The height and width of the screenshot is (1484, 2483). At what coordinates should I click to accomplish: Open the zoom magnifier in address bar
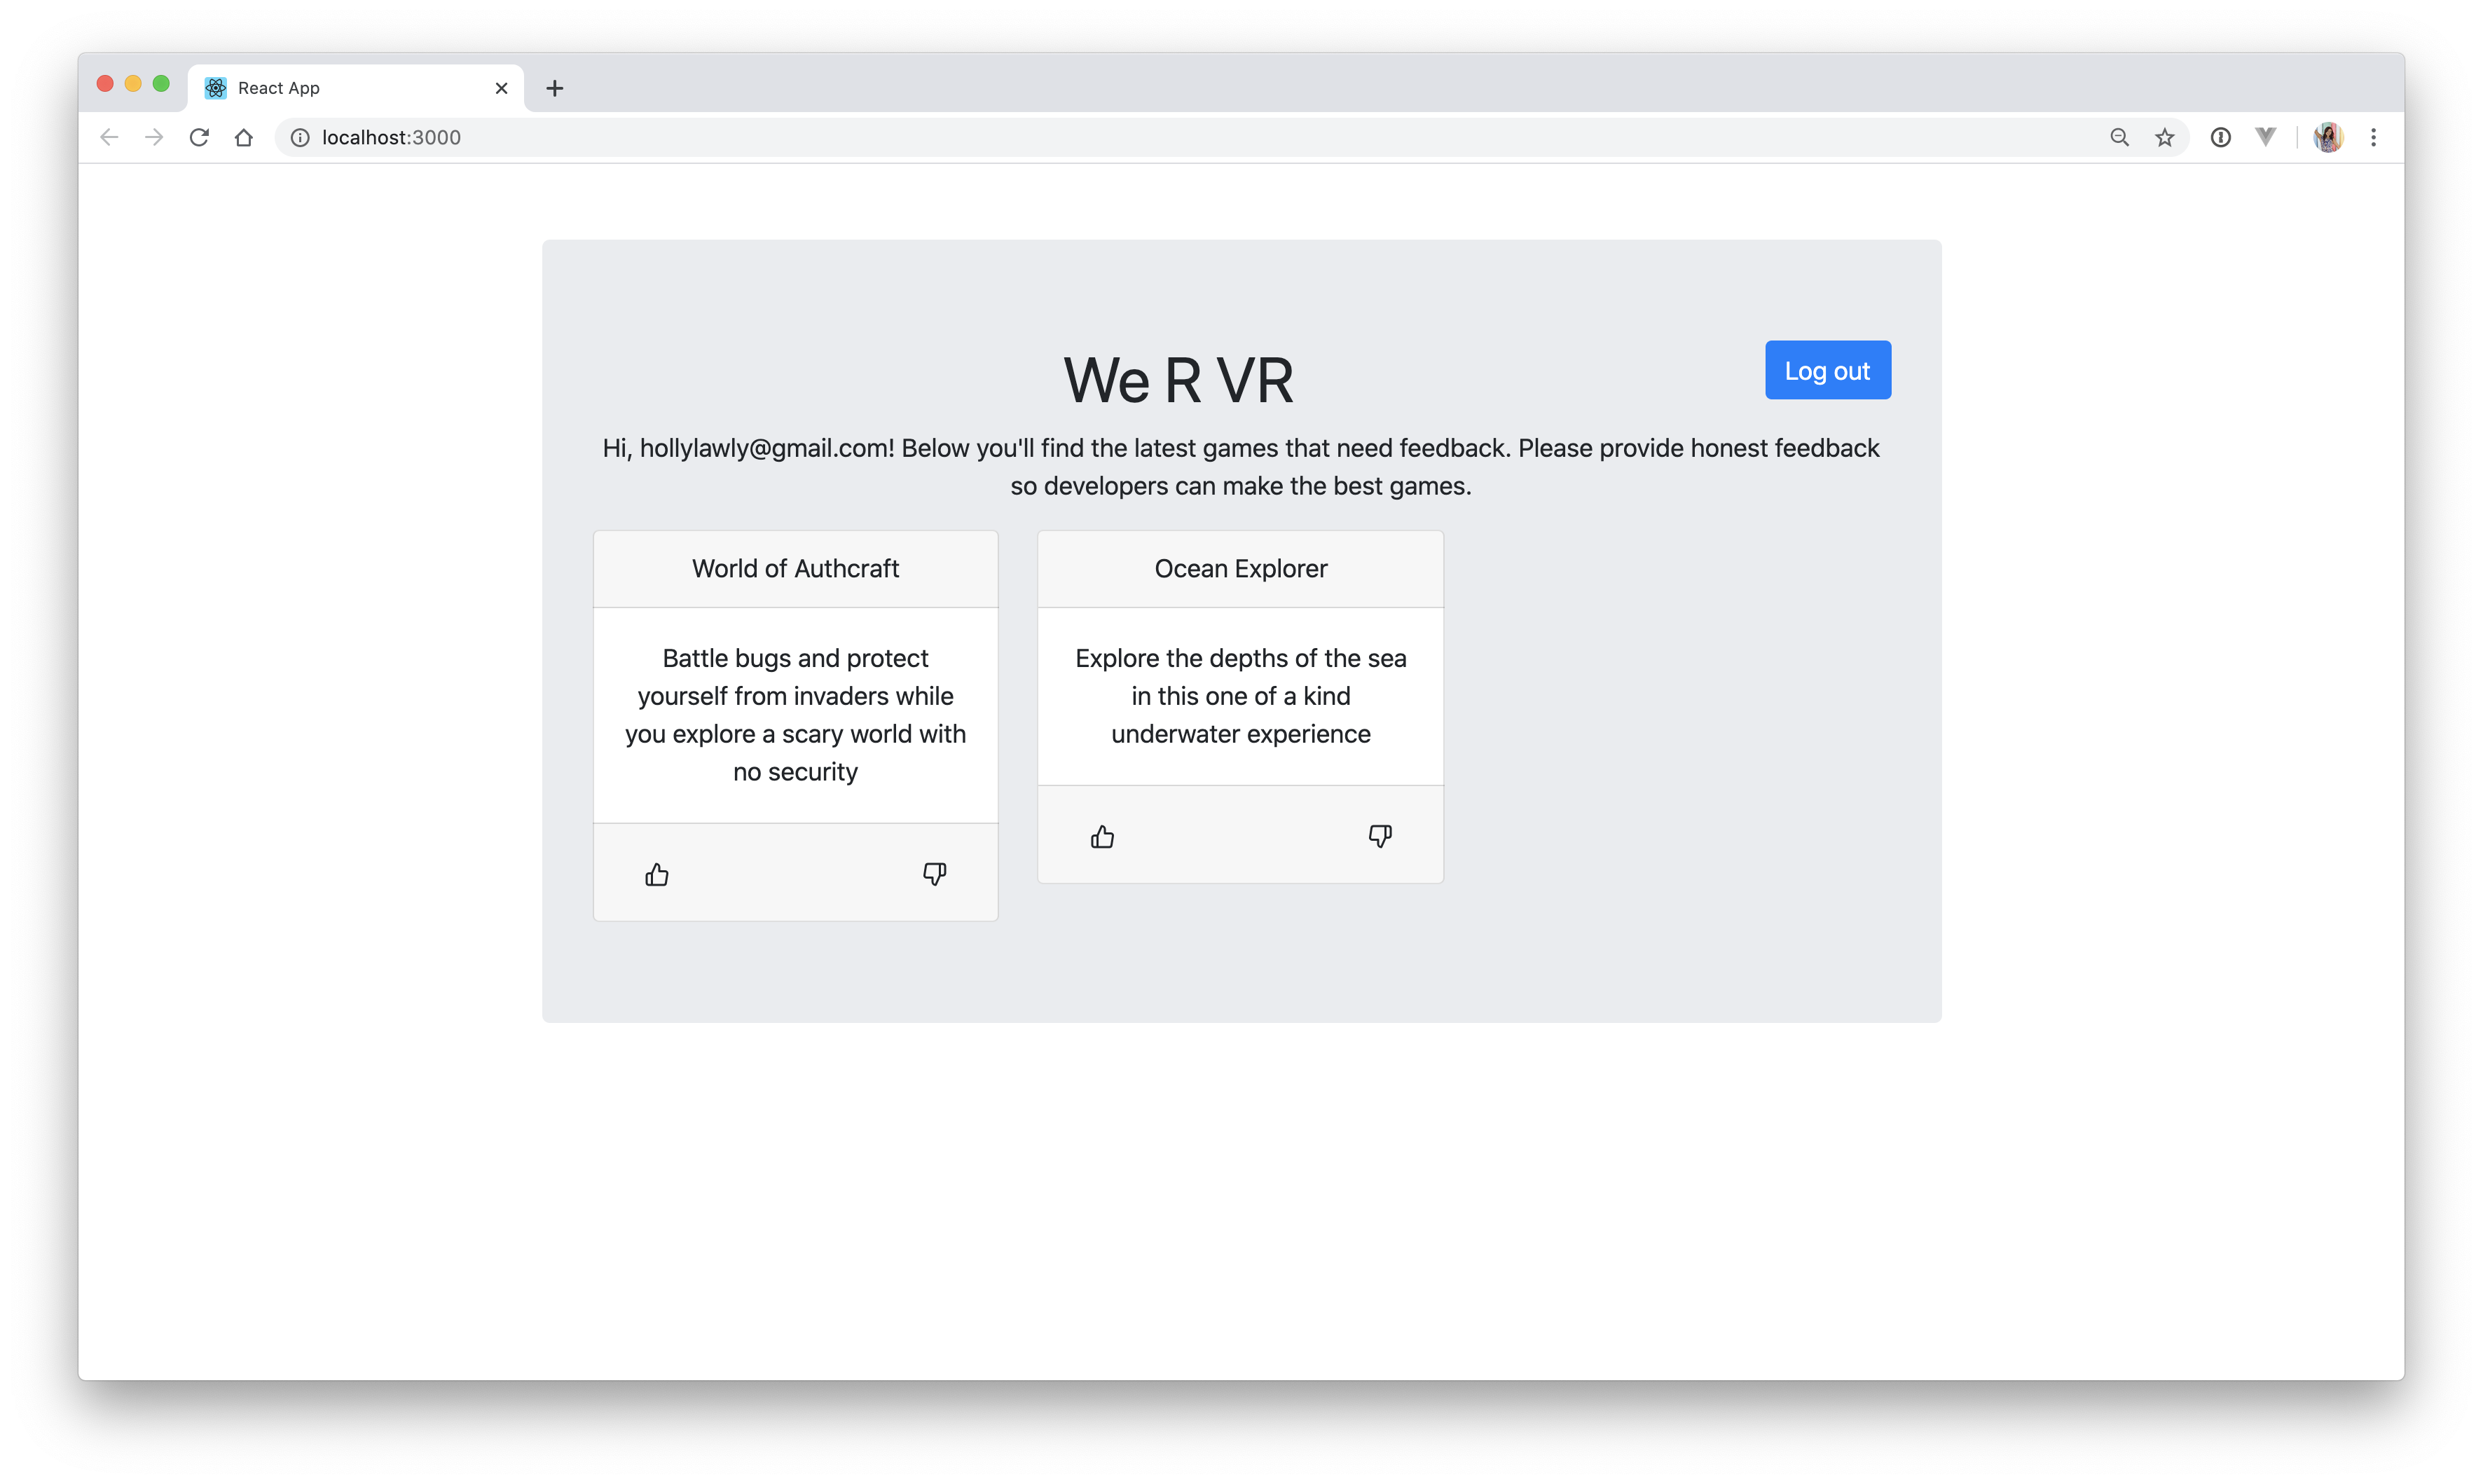pos(2119,137)
